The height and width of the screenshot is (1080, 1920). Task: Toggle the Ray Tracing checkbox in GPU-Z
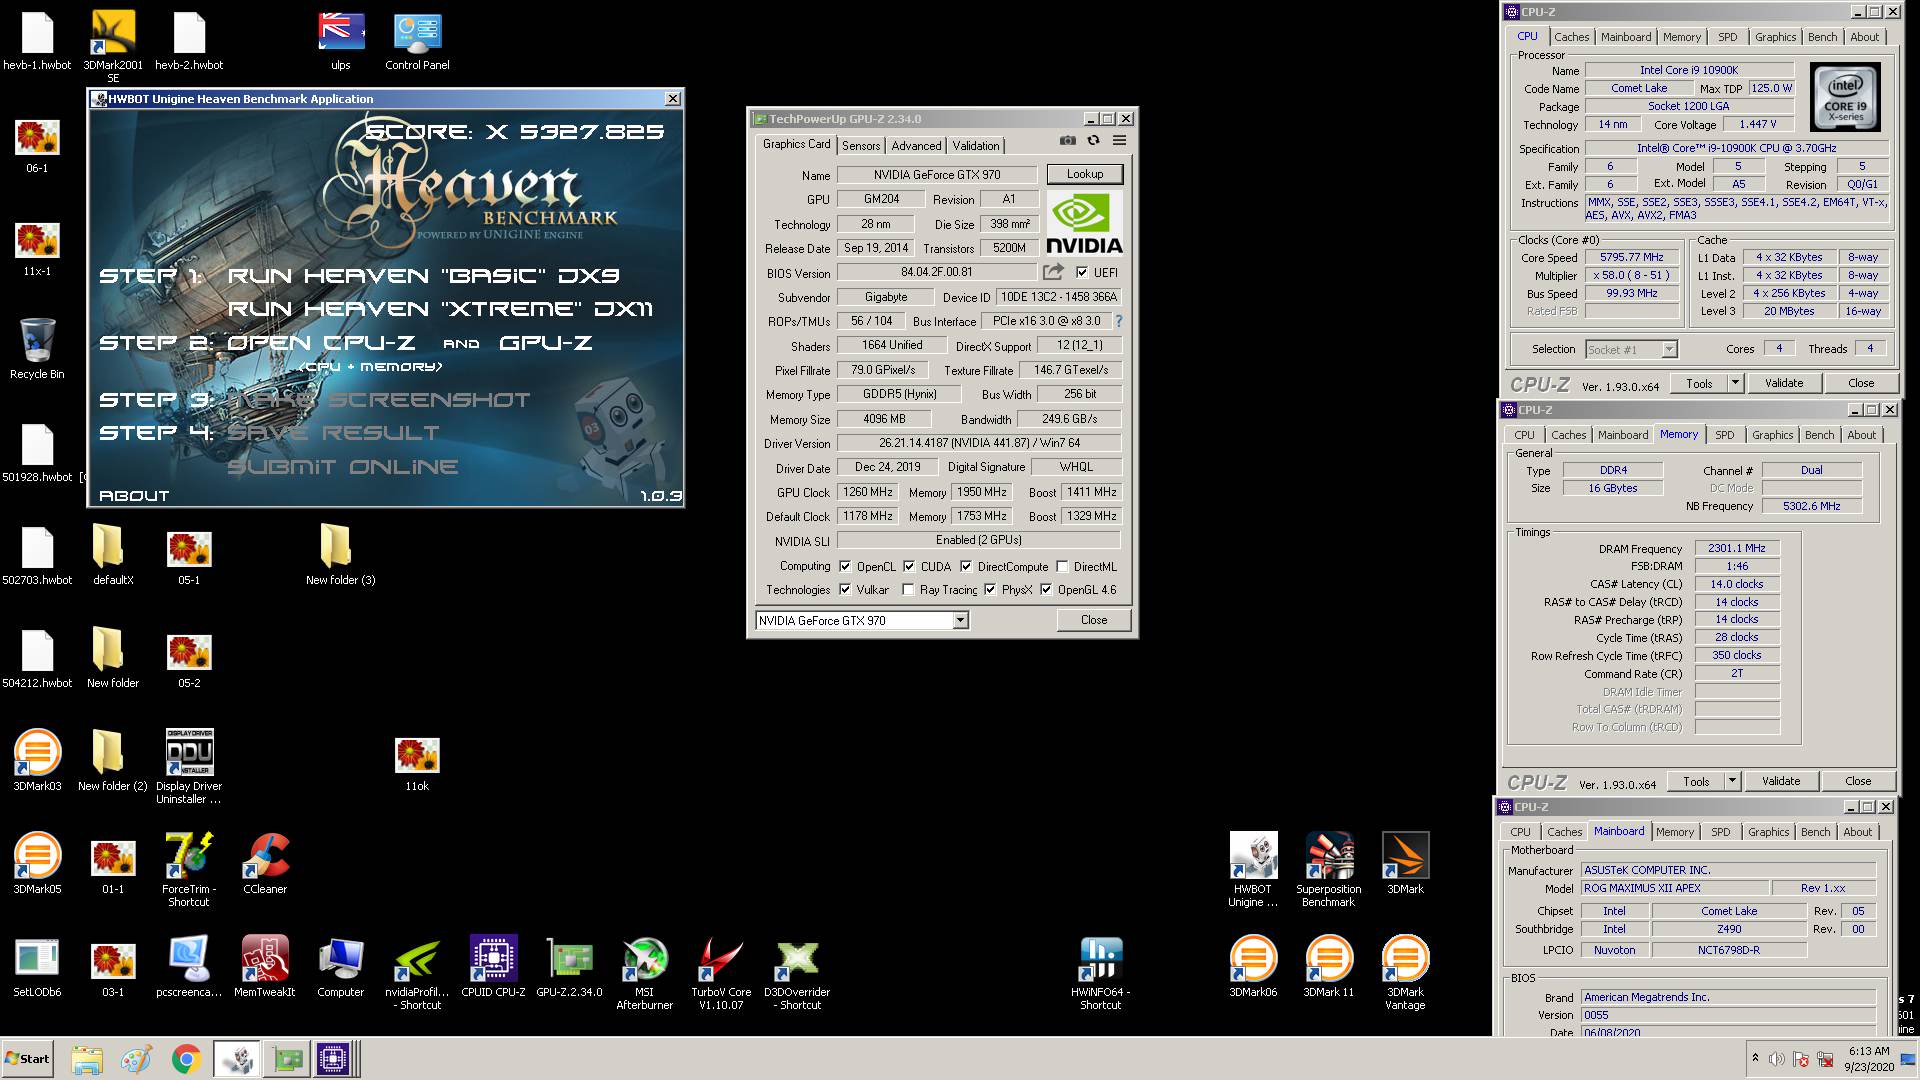pyautogui.click(x=908, y=589)
